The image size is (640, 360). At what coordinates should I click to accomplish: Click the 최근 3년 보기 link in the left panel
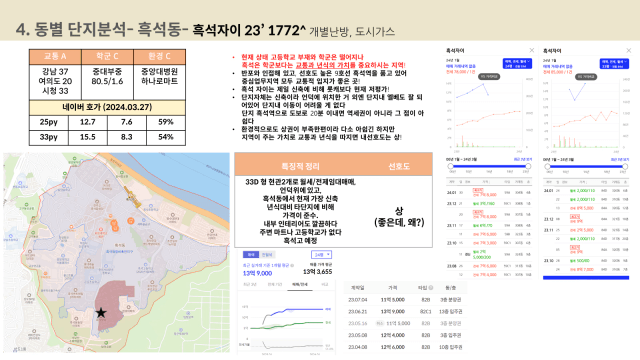coord(522,160)
